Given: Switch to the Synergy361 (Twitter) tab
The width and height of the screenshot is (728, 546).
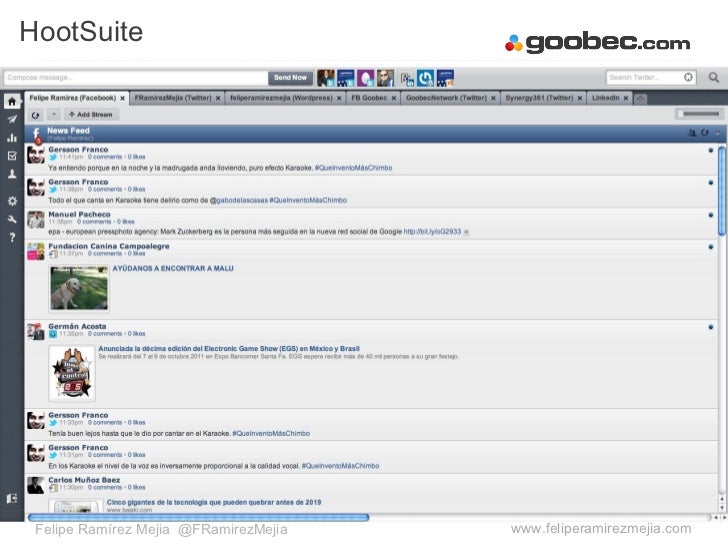Looking at the screenshot, I should coord(539,98).
